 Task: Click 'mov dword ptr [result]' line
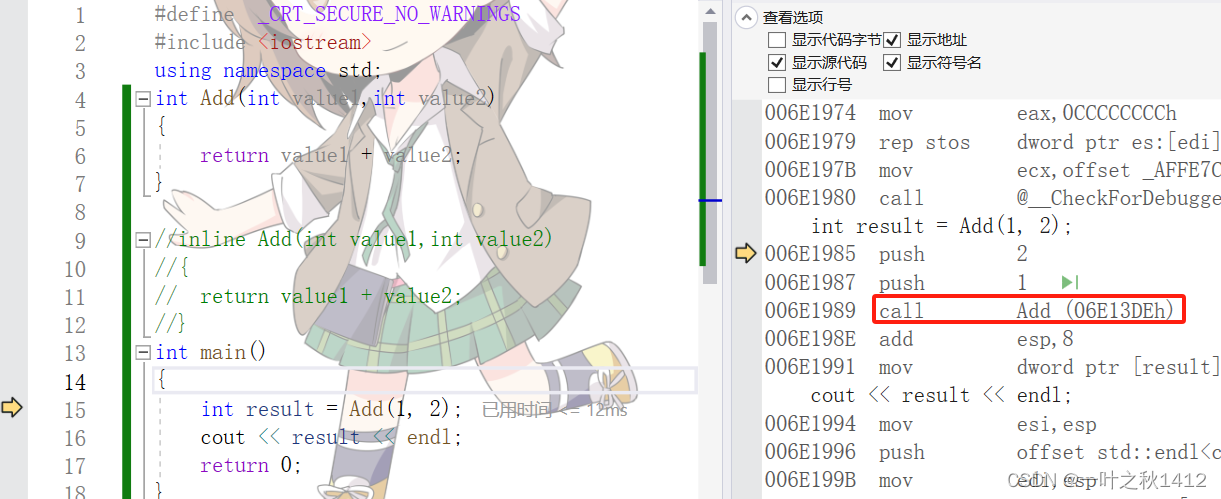992,367
